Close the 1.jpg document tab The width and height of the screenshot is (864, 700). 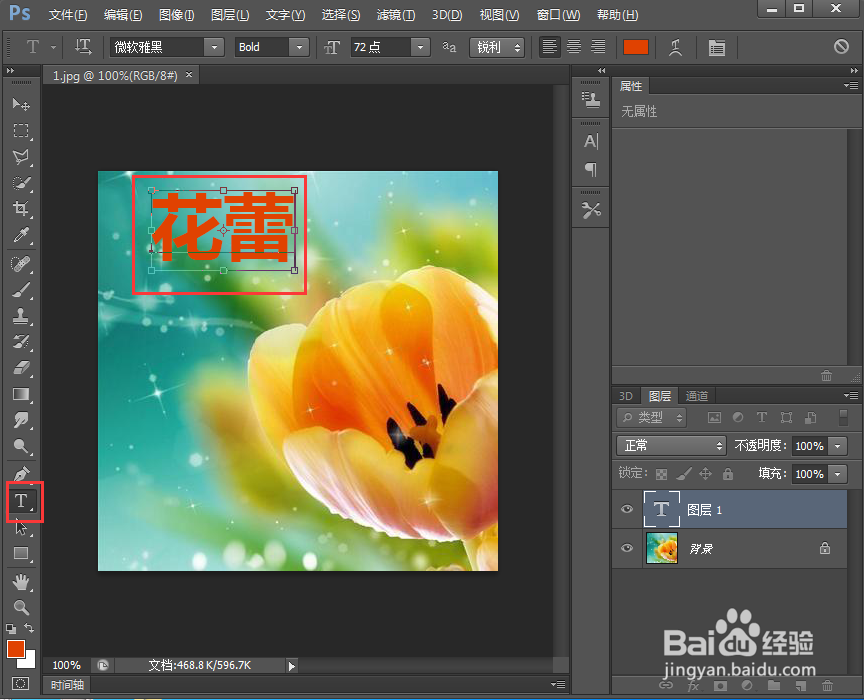(x=189, y=74)
